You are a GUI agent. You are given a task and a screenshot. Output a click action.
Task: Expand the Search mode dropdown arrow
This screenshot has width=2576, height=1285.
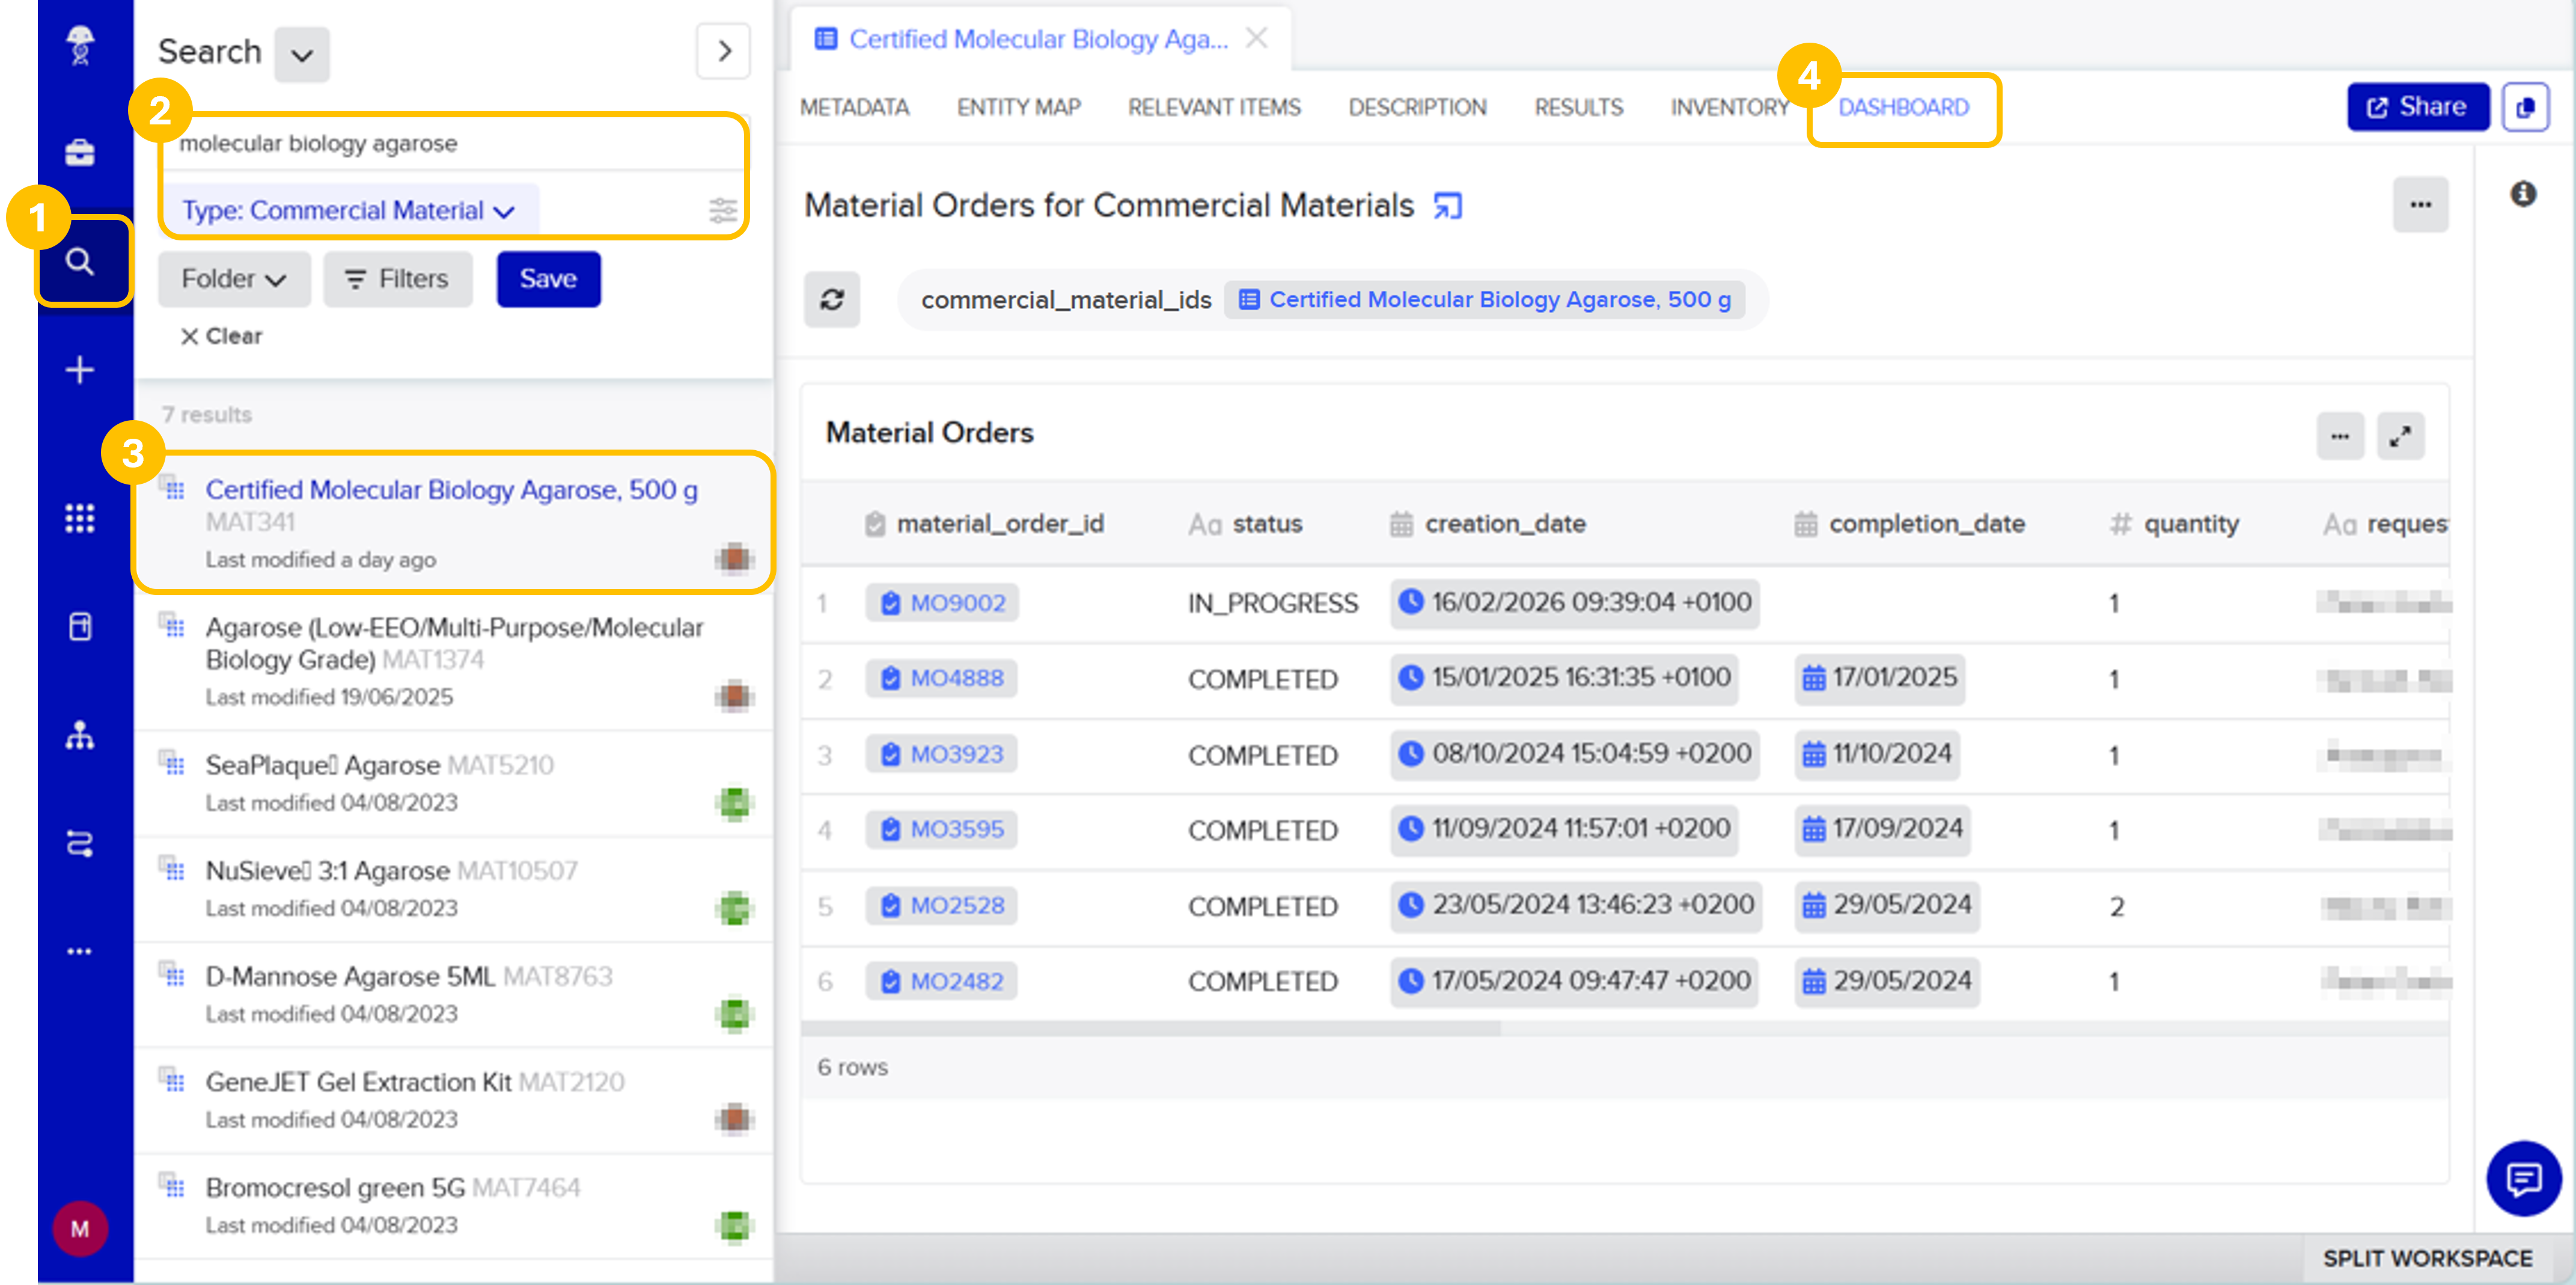click(302, 54)
